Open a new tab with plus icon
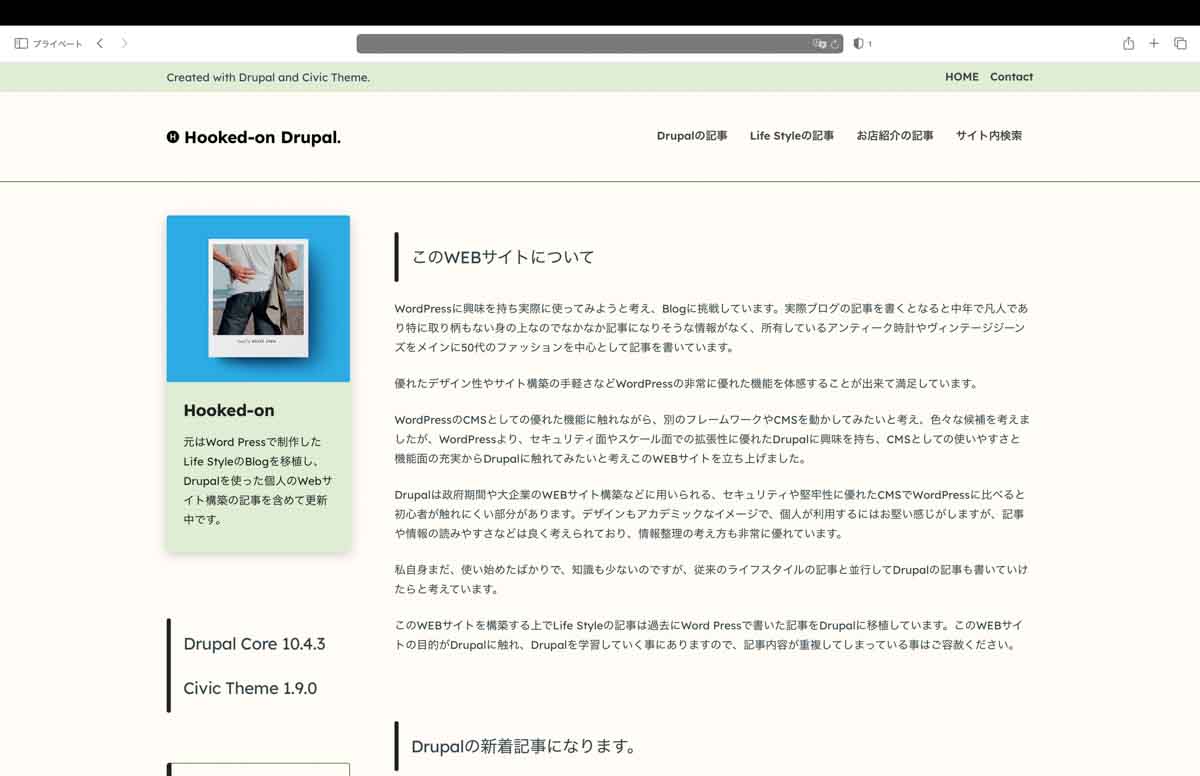1200x776 pixels. click(1154, 44)
